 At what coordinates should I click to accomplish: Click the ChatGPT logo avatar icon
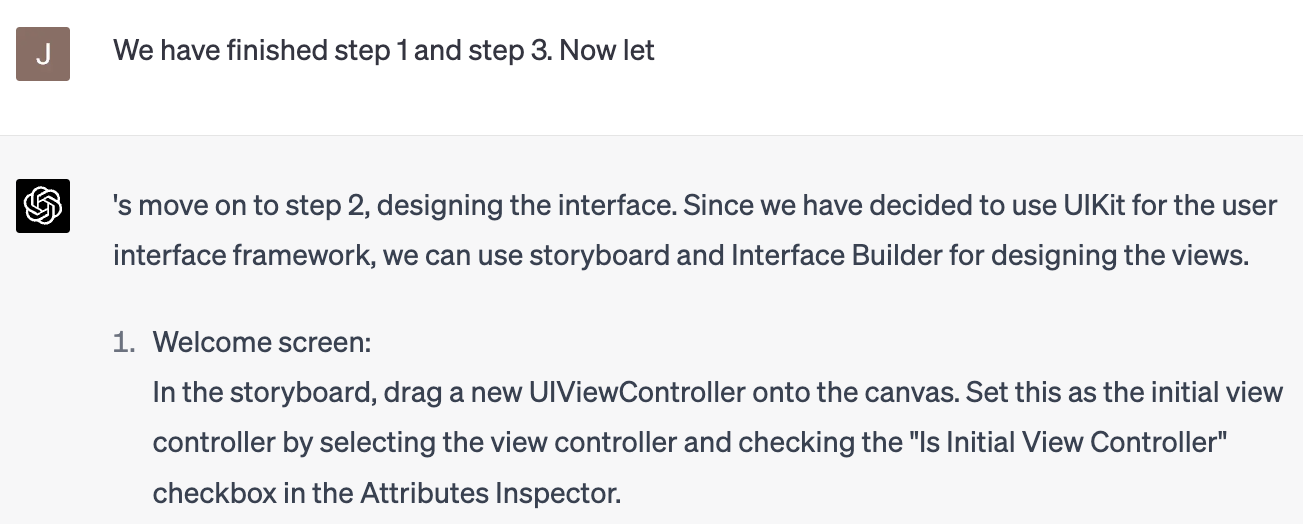(43, 206)
